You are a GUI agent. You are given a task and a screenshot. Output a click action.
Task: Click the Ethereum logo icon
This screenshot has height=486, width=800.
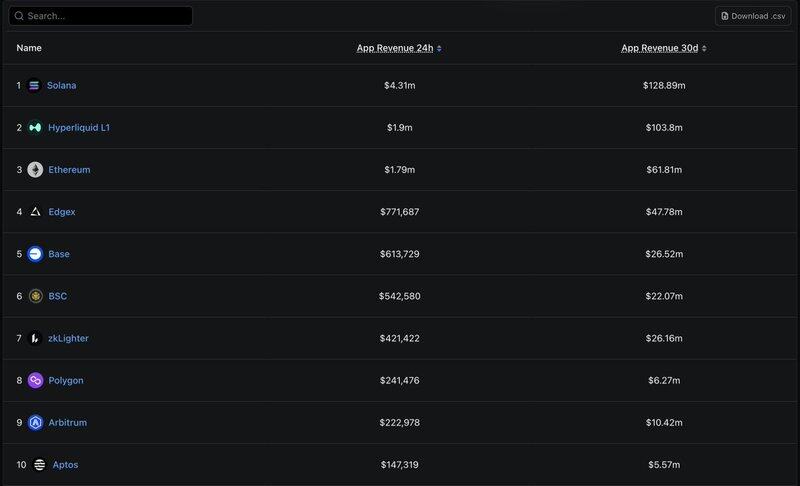point(35,170)
